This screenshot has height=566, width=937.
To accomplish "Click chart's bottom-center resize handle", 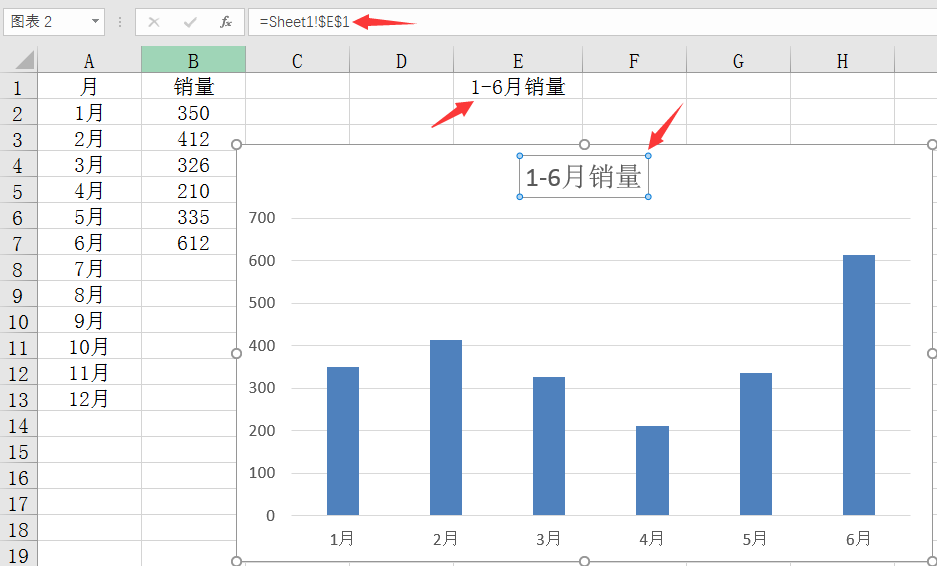I will coord(584,561).
